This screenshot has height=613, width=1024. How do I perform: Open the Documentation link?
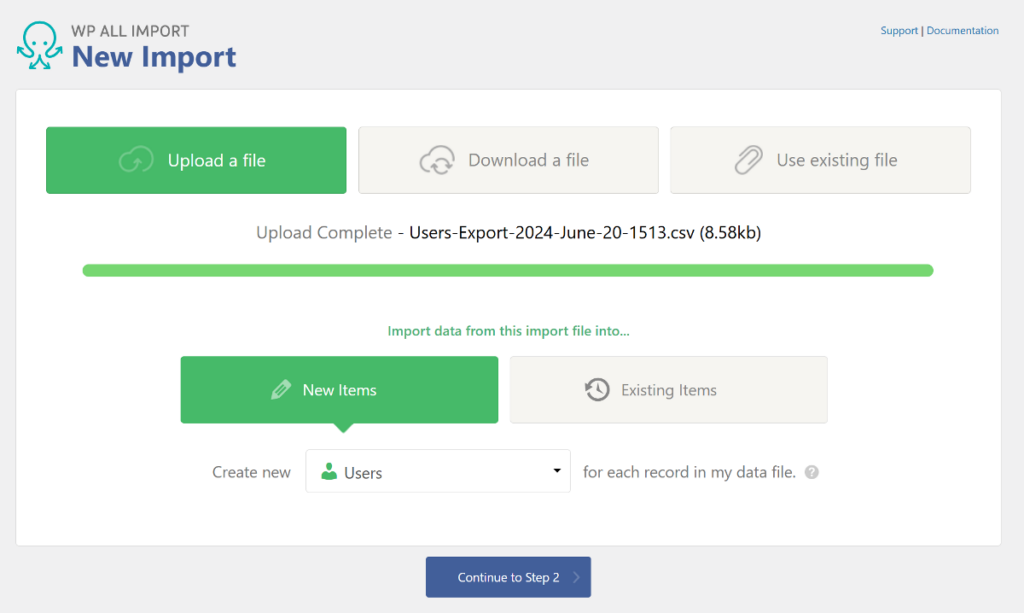tap(962, 30)
